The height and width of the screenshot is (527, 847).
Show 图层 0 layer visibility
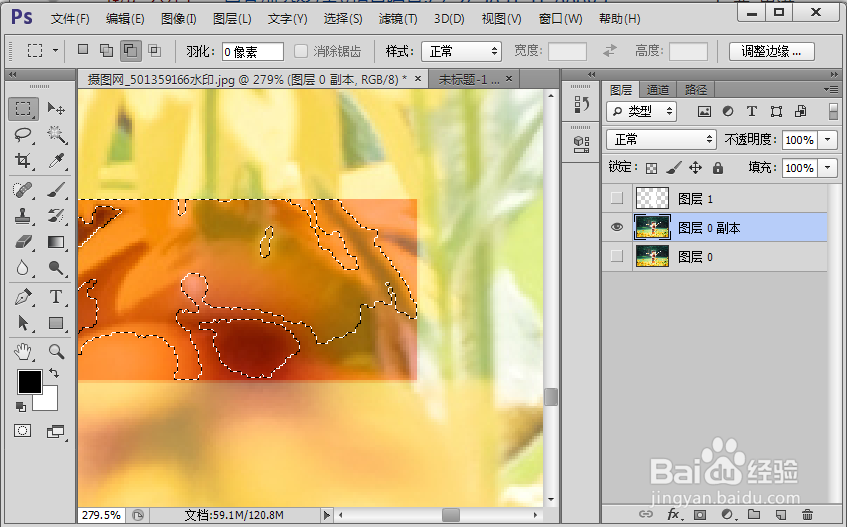616,256
